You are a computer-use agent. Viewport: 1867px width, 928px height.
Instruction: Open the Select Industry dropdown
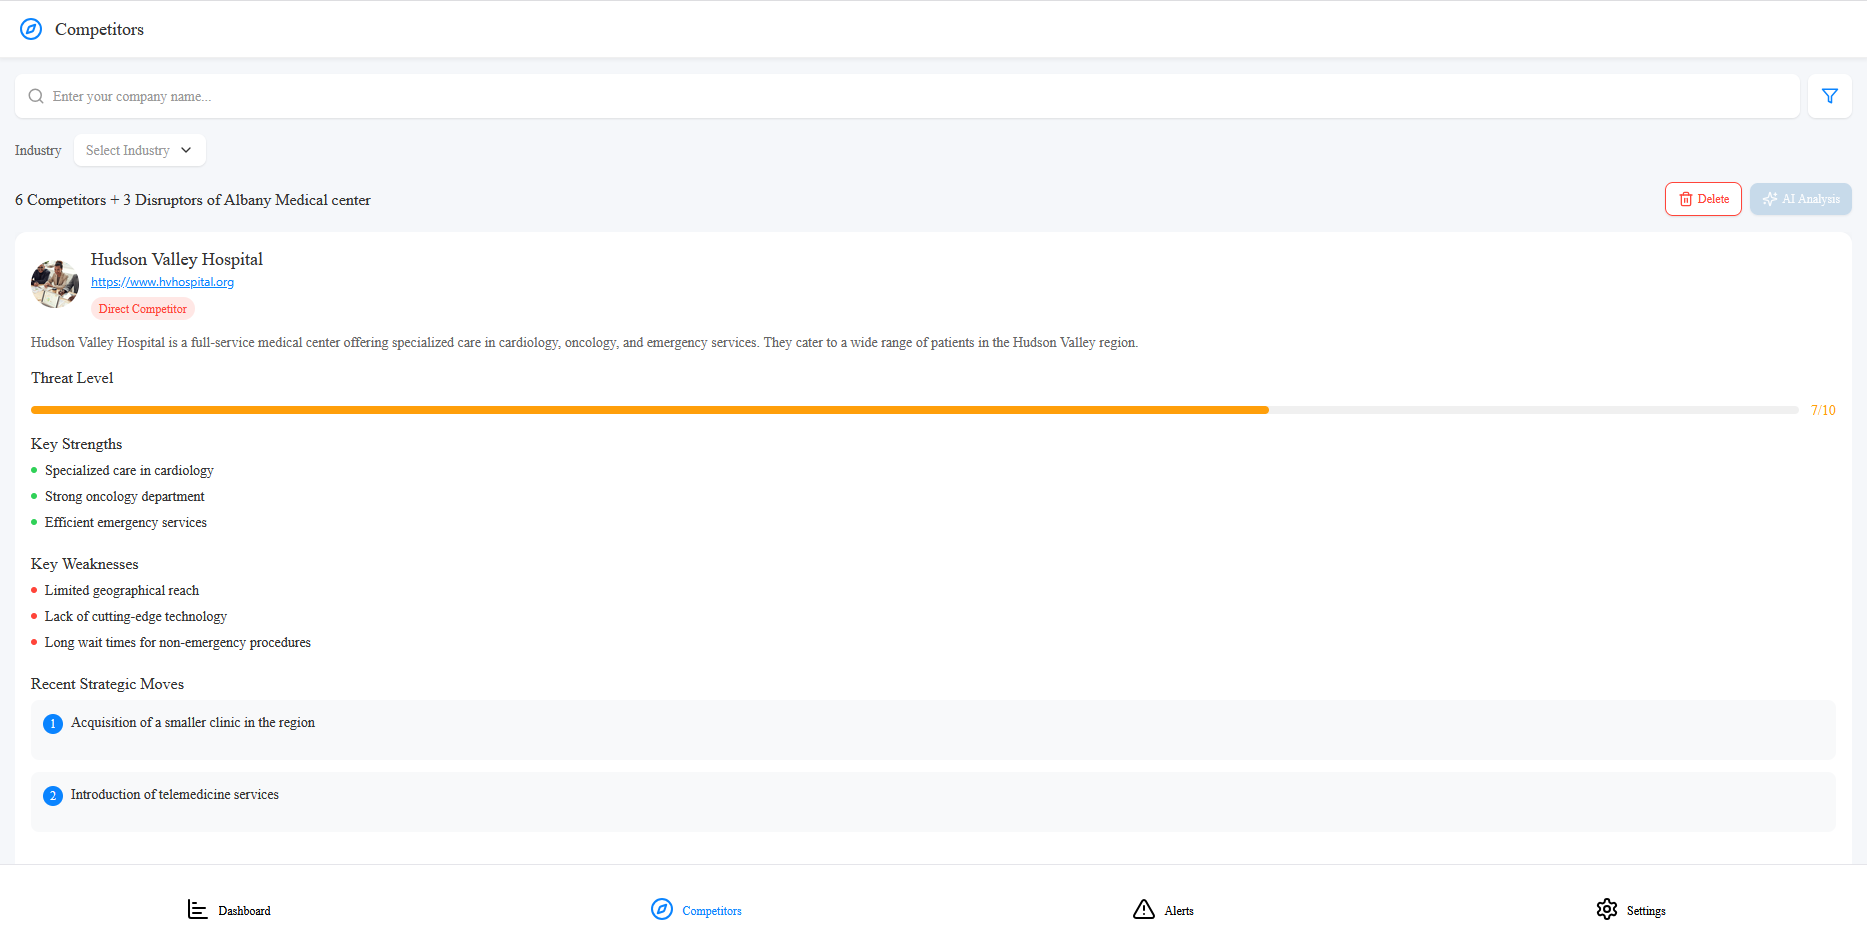click(x=140, y=150)
